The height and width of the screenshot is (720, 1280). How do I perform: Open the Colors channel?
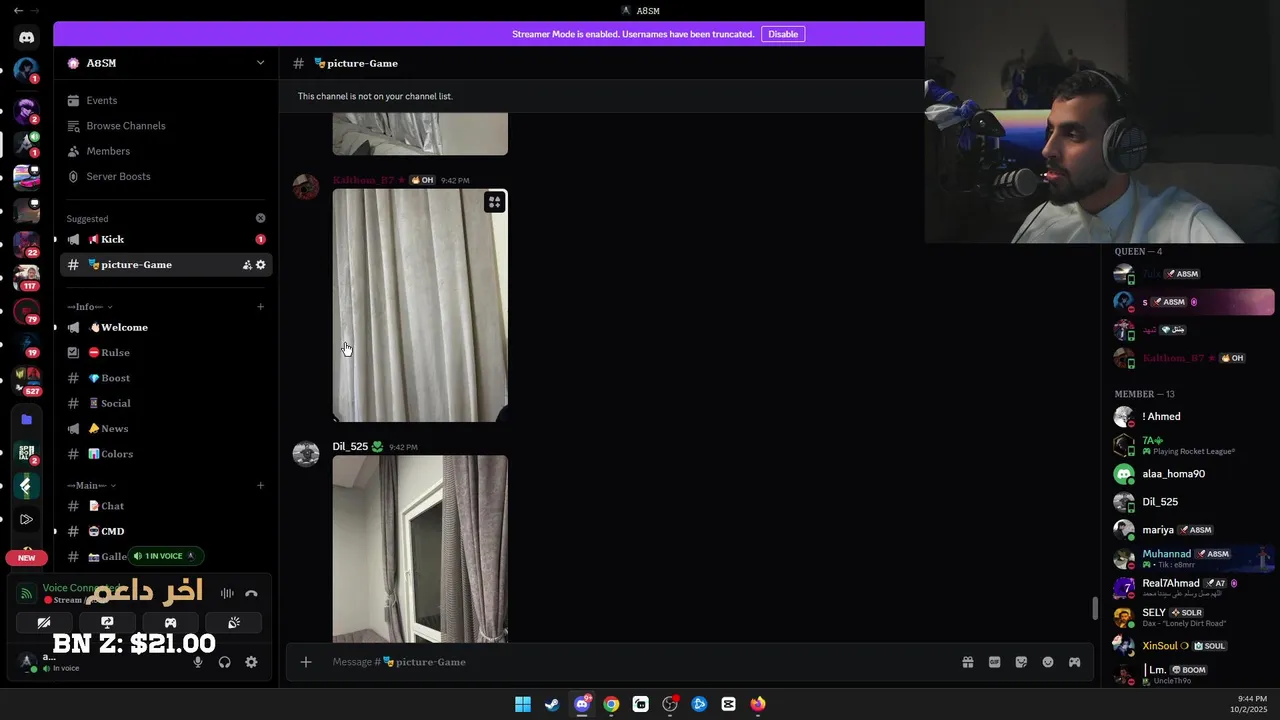(166, 454)
